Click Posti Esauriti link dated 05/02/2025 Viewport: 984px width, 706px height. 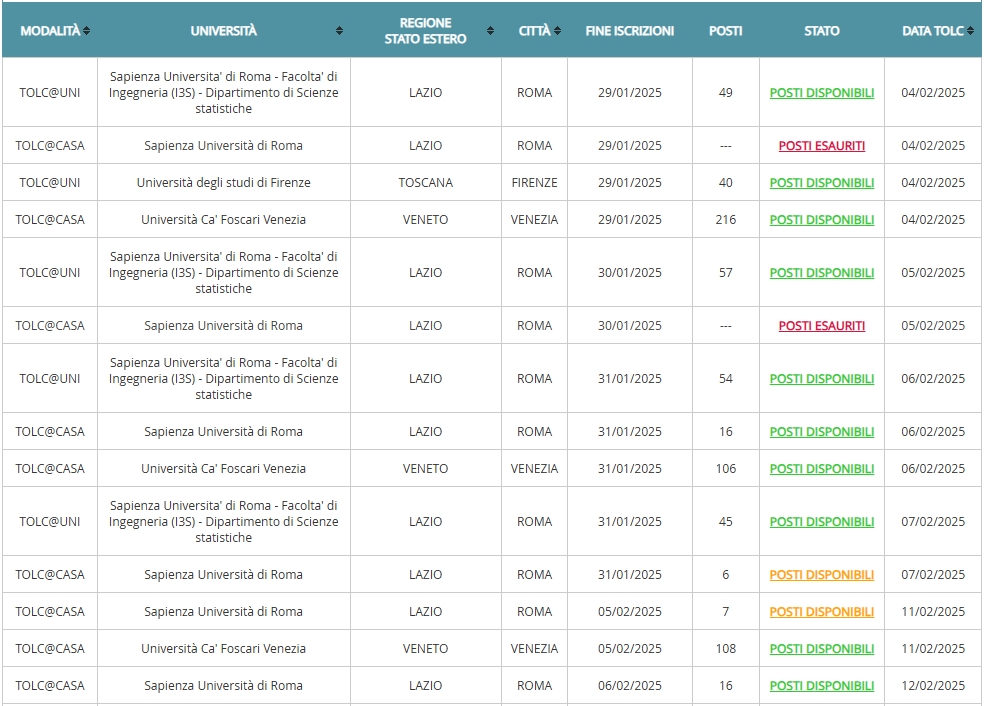pyautogui.click(x=821, y=326)
